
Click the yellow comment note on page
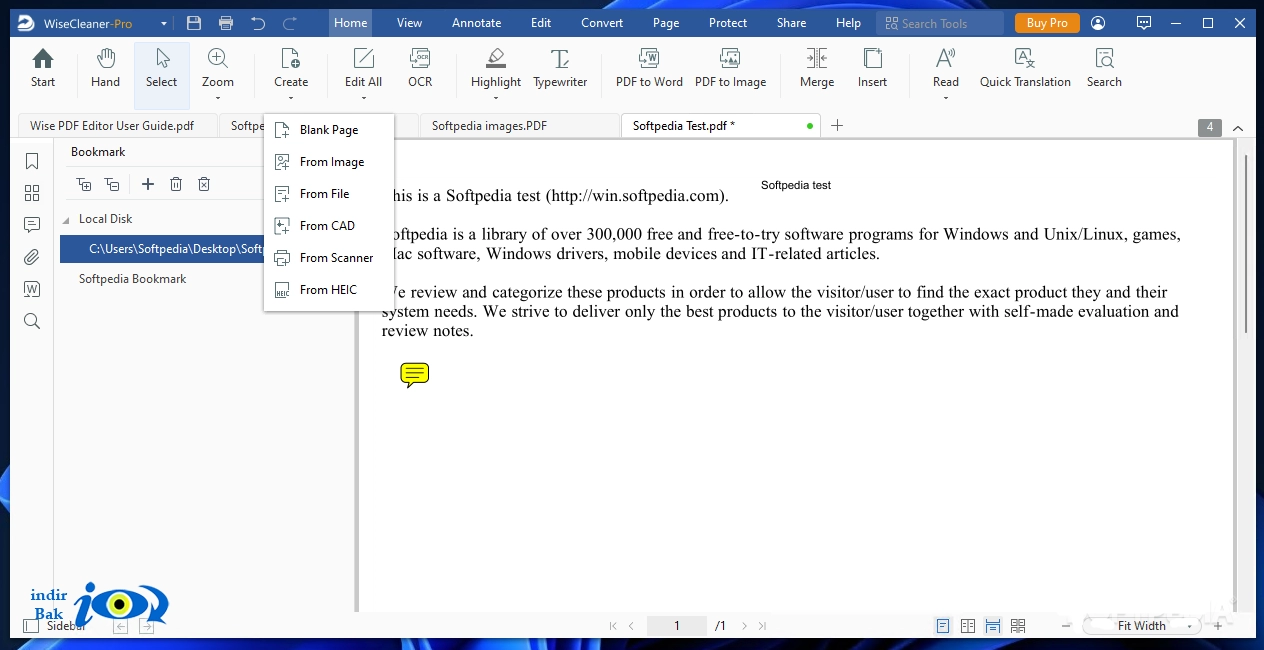point(414,375)
